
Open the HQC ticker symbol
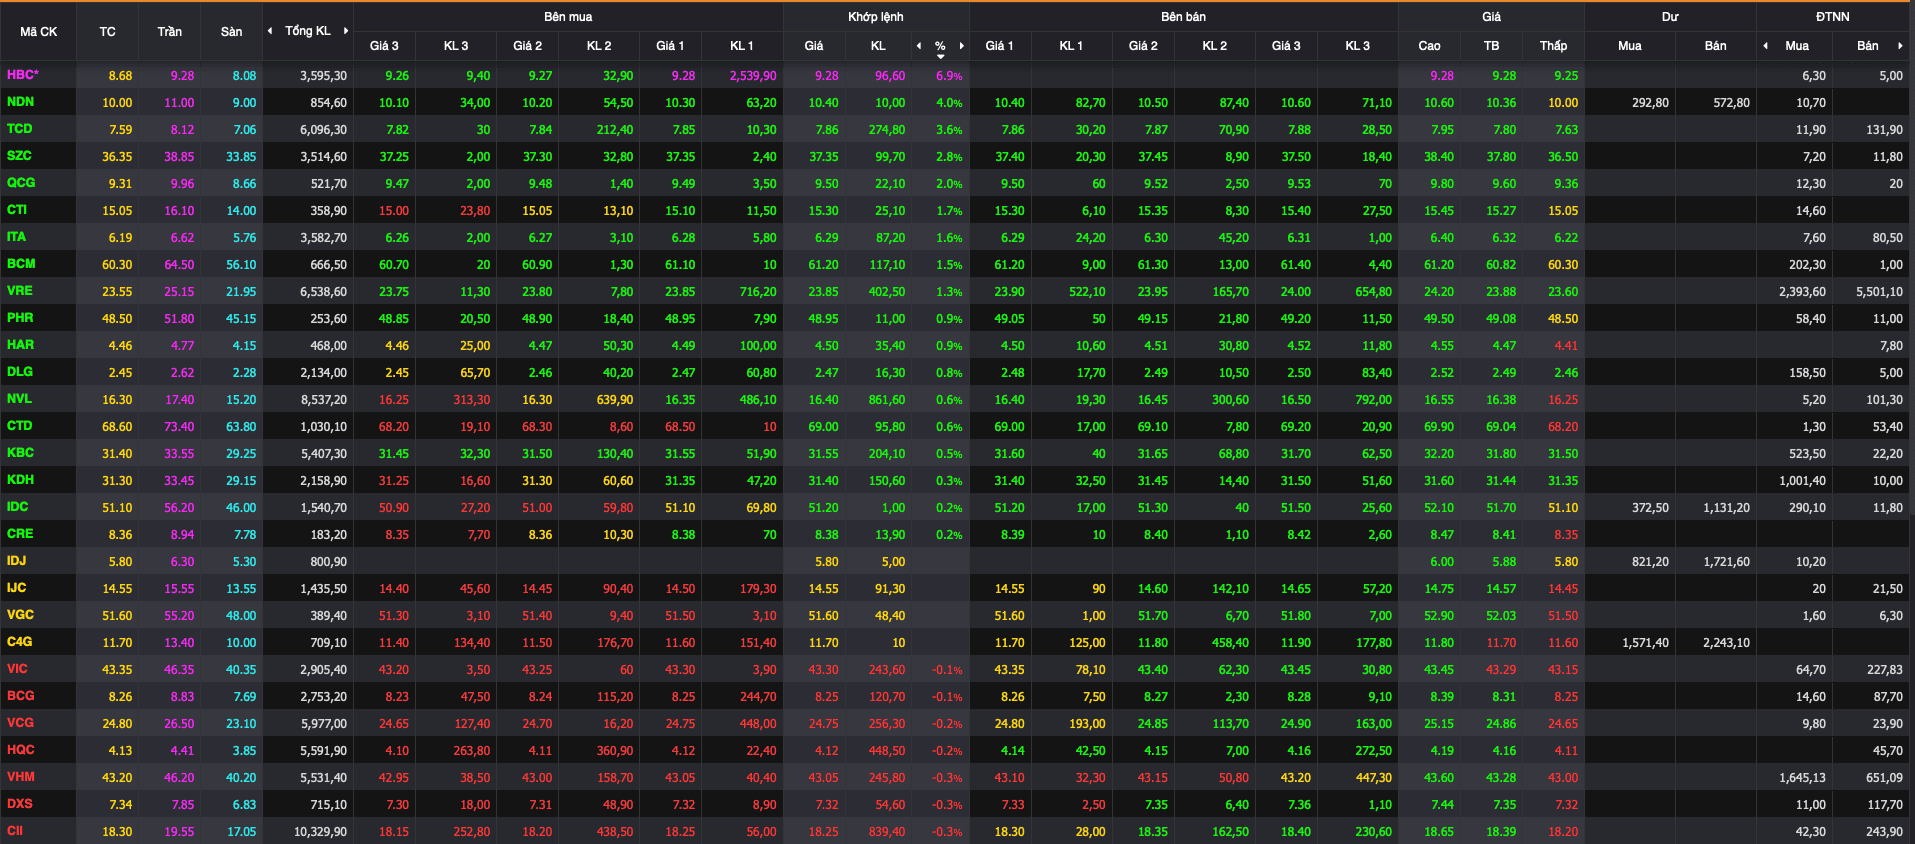pos(20,750)
